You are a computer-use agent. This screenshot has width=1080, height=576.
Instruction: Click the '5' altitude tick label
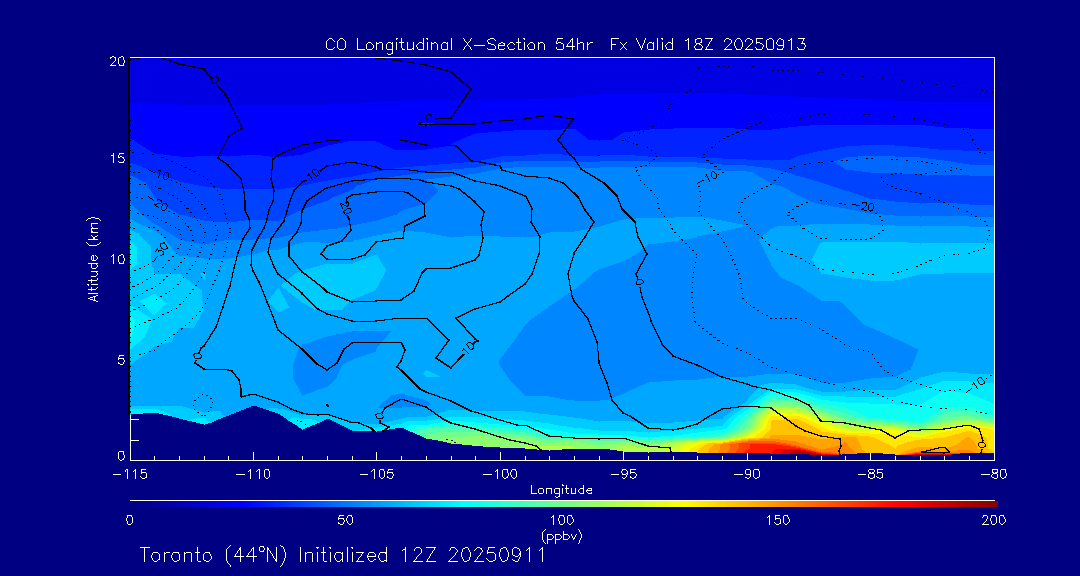[122, 359]
